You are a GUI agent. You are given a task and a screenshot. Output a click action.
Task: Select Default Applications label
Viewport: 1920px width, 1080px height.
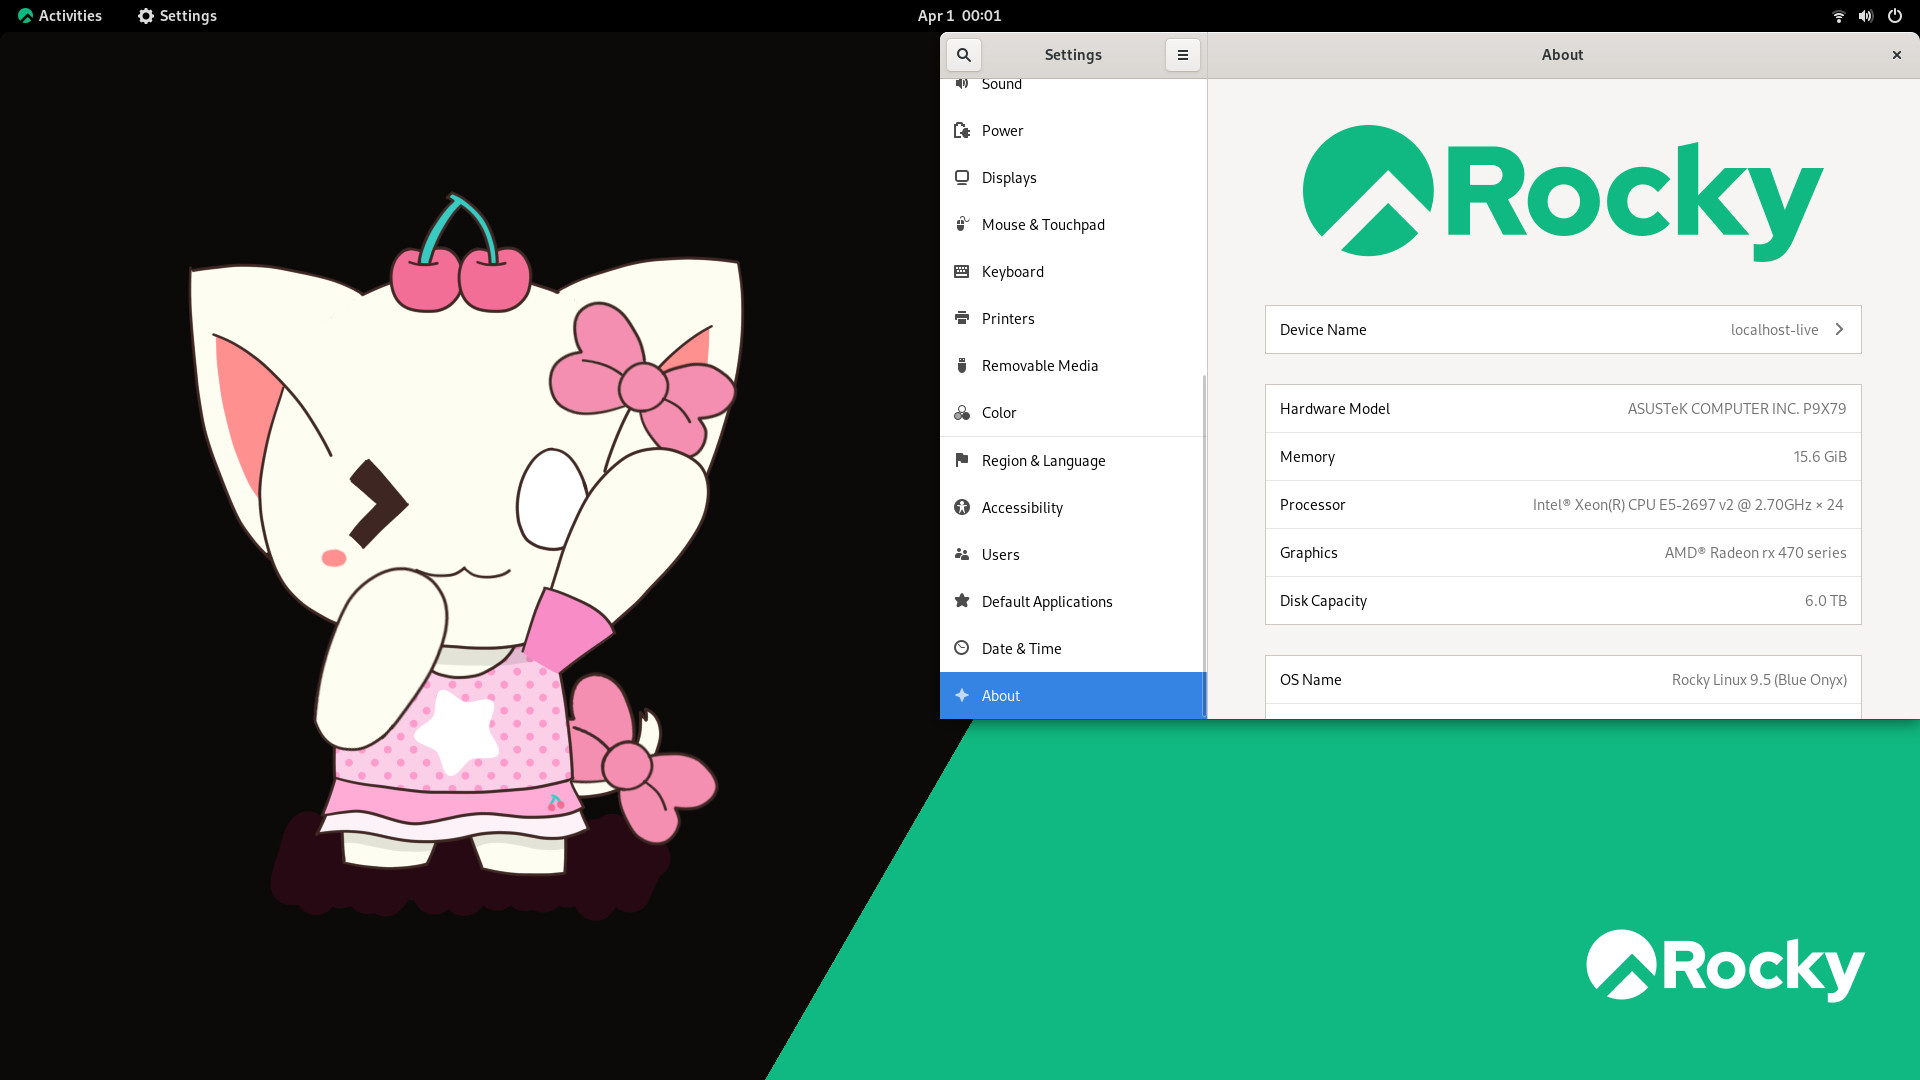(1047, 601)
